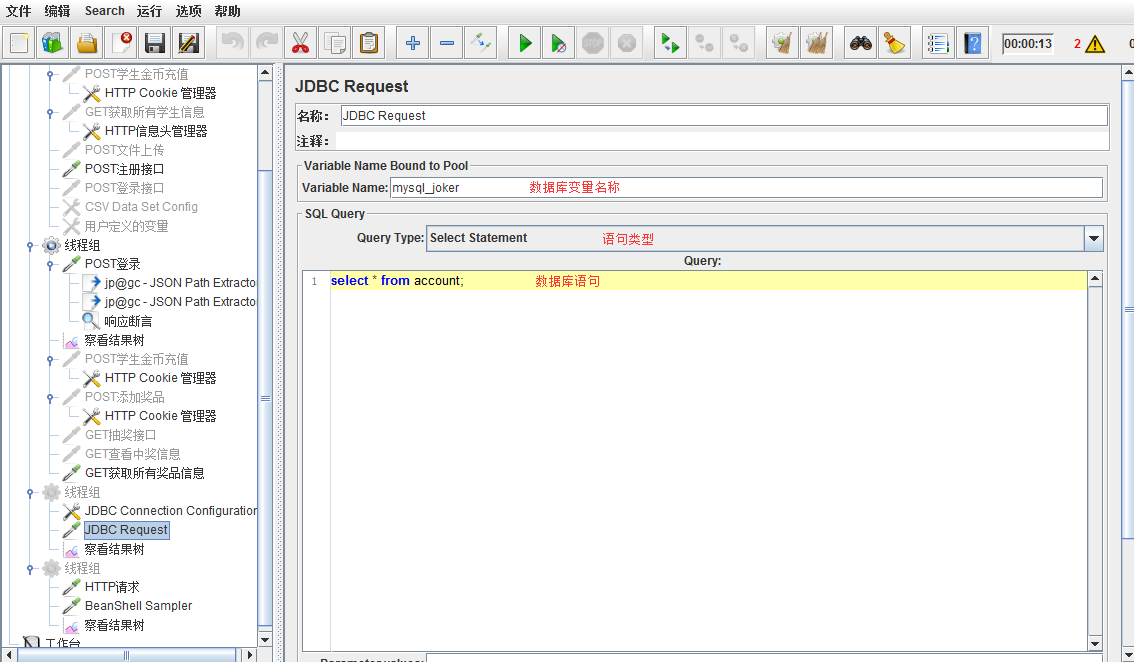
Task: Open the 运行 menu
Action: [x=149, y=11]
